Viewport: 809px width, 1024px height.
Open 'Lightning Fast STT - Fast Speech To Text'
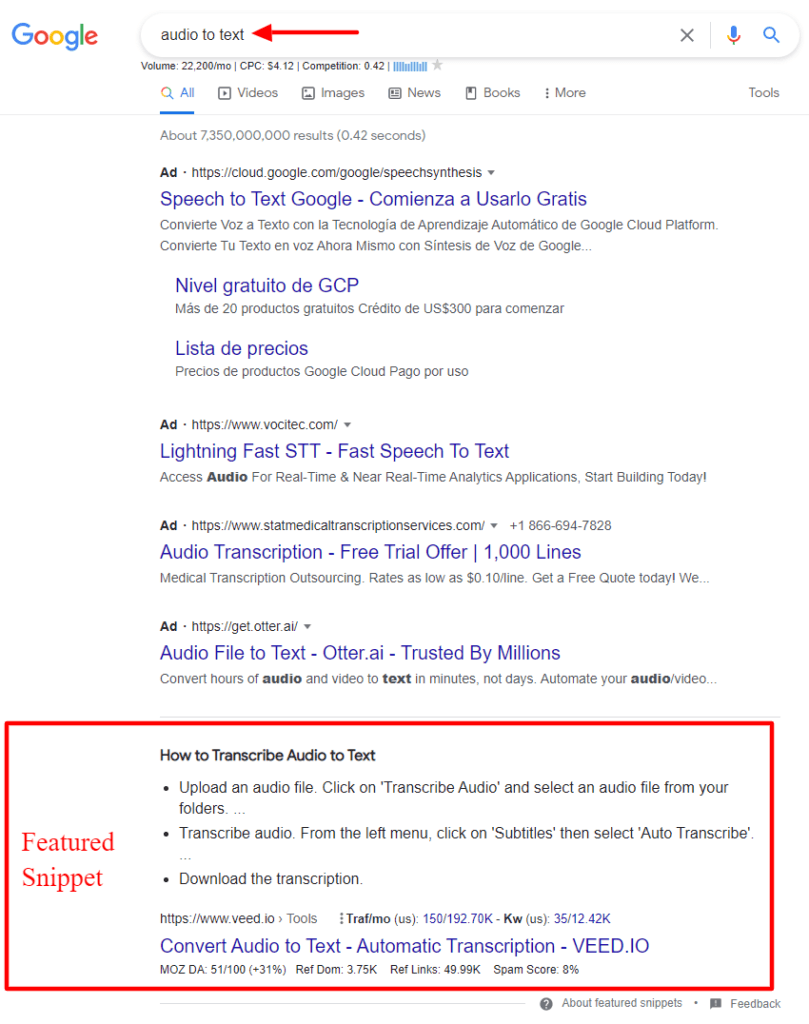tap(334, 451)
